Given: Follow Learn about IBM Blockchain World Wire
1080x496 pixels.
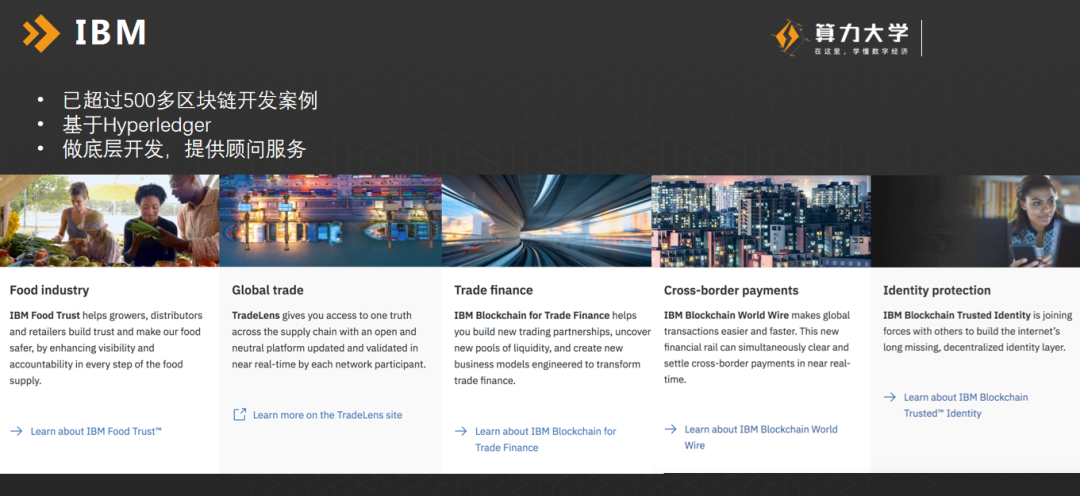Looking at the screenshot, I should 760,437.
